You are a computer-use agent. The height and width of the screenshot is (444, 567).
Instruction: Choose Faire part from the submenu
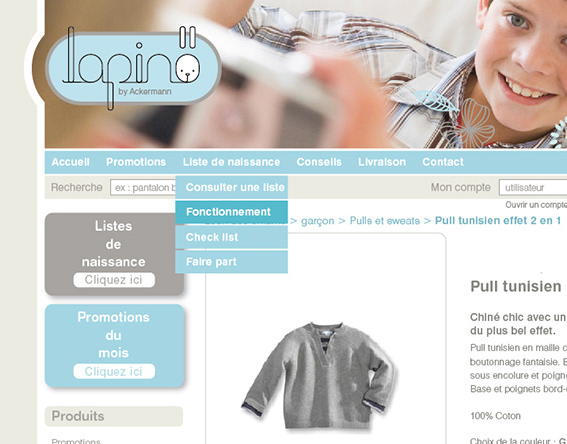[231, 262]
